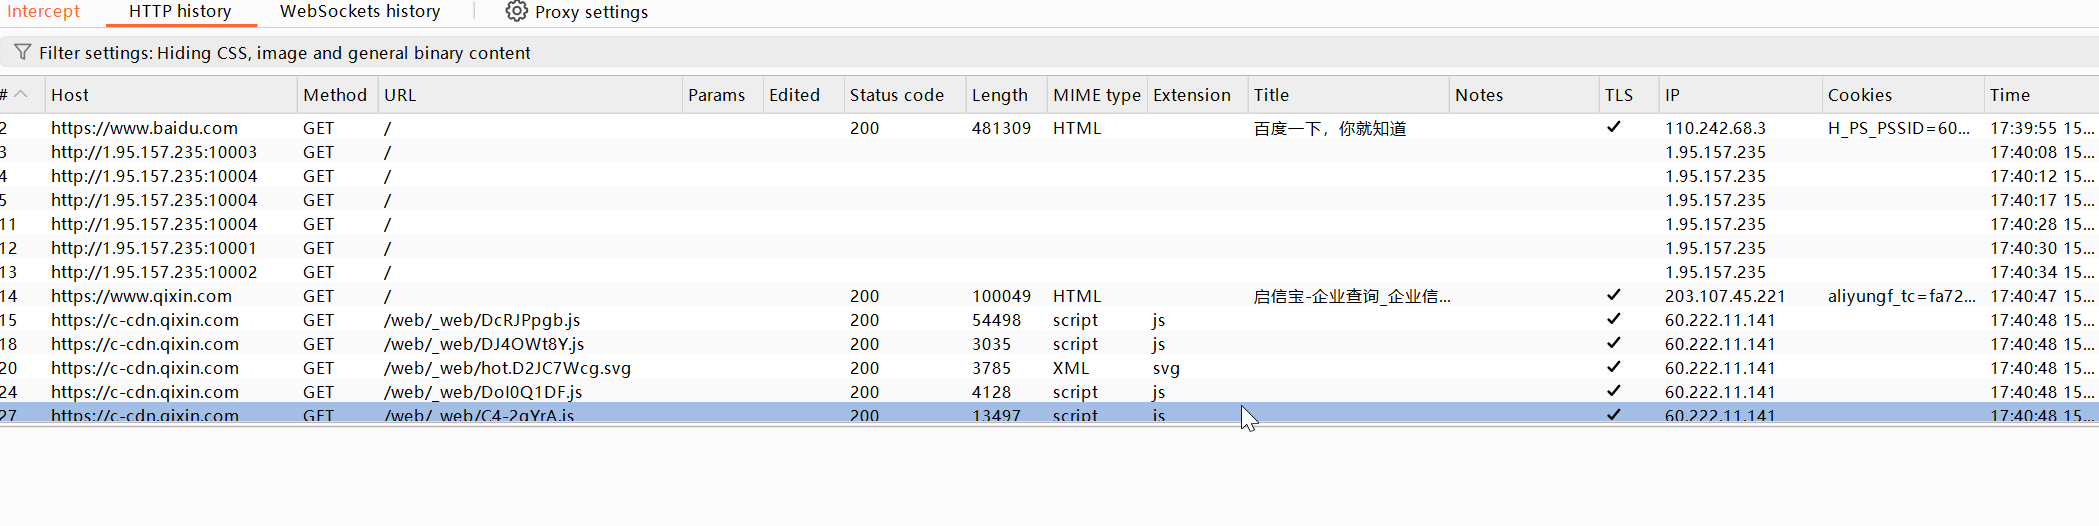The height and width of the screenshot is (526, 2099).
Task: Select the HTTP history tab
Action: tap(180, 12)
